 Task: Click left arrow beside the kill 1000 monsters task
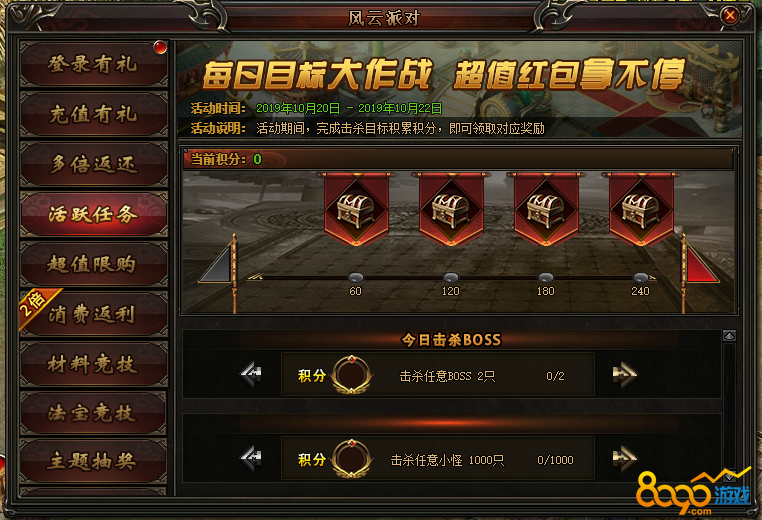click(251, 459)
